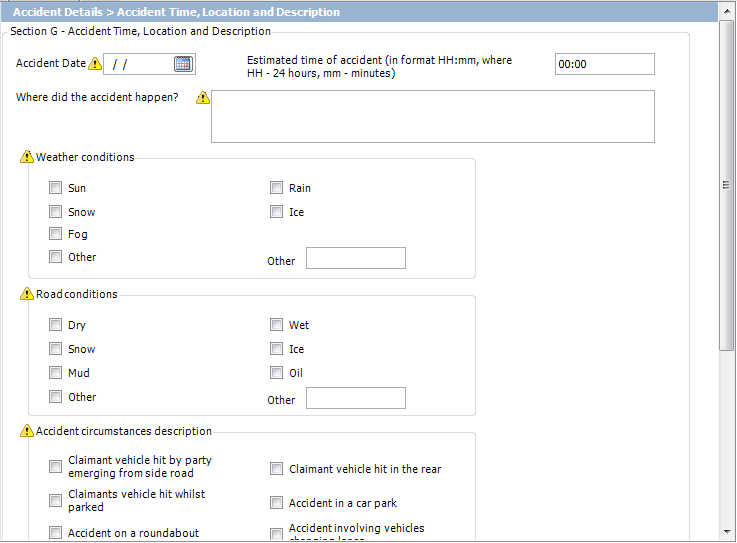Click the scrollbar up arrow

[727, 10]
